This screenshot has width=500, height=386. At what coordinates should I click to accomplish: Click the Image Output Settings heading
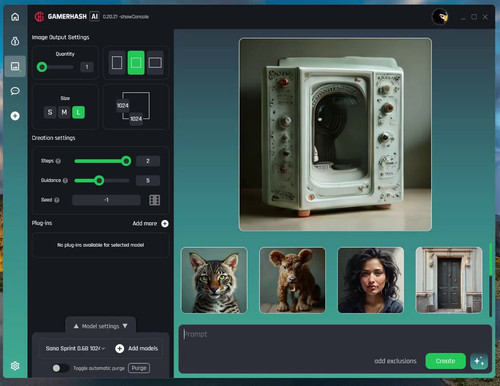tap(60, 37)
